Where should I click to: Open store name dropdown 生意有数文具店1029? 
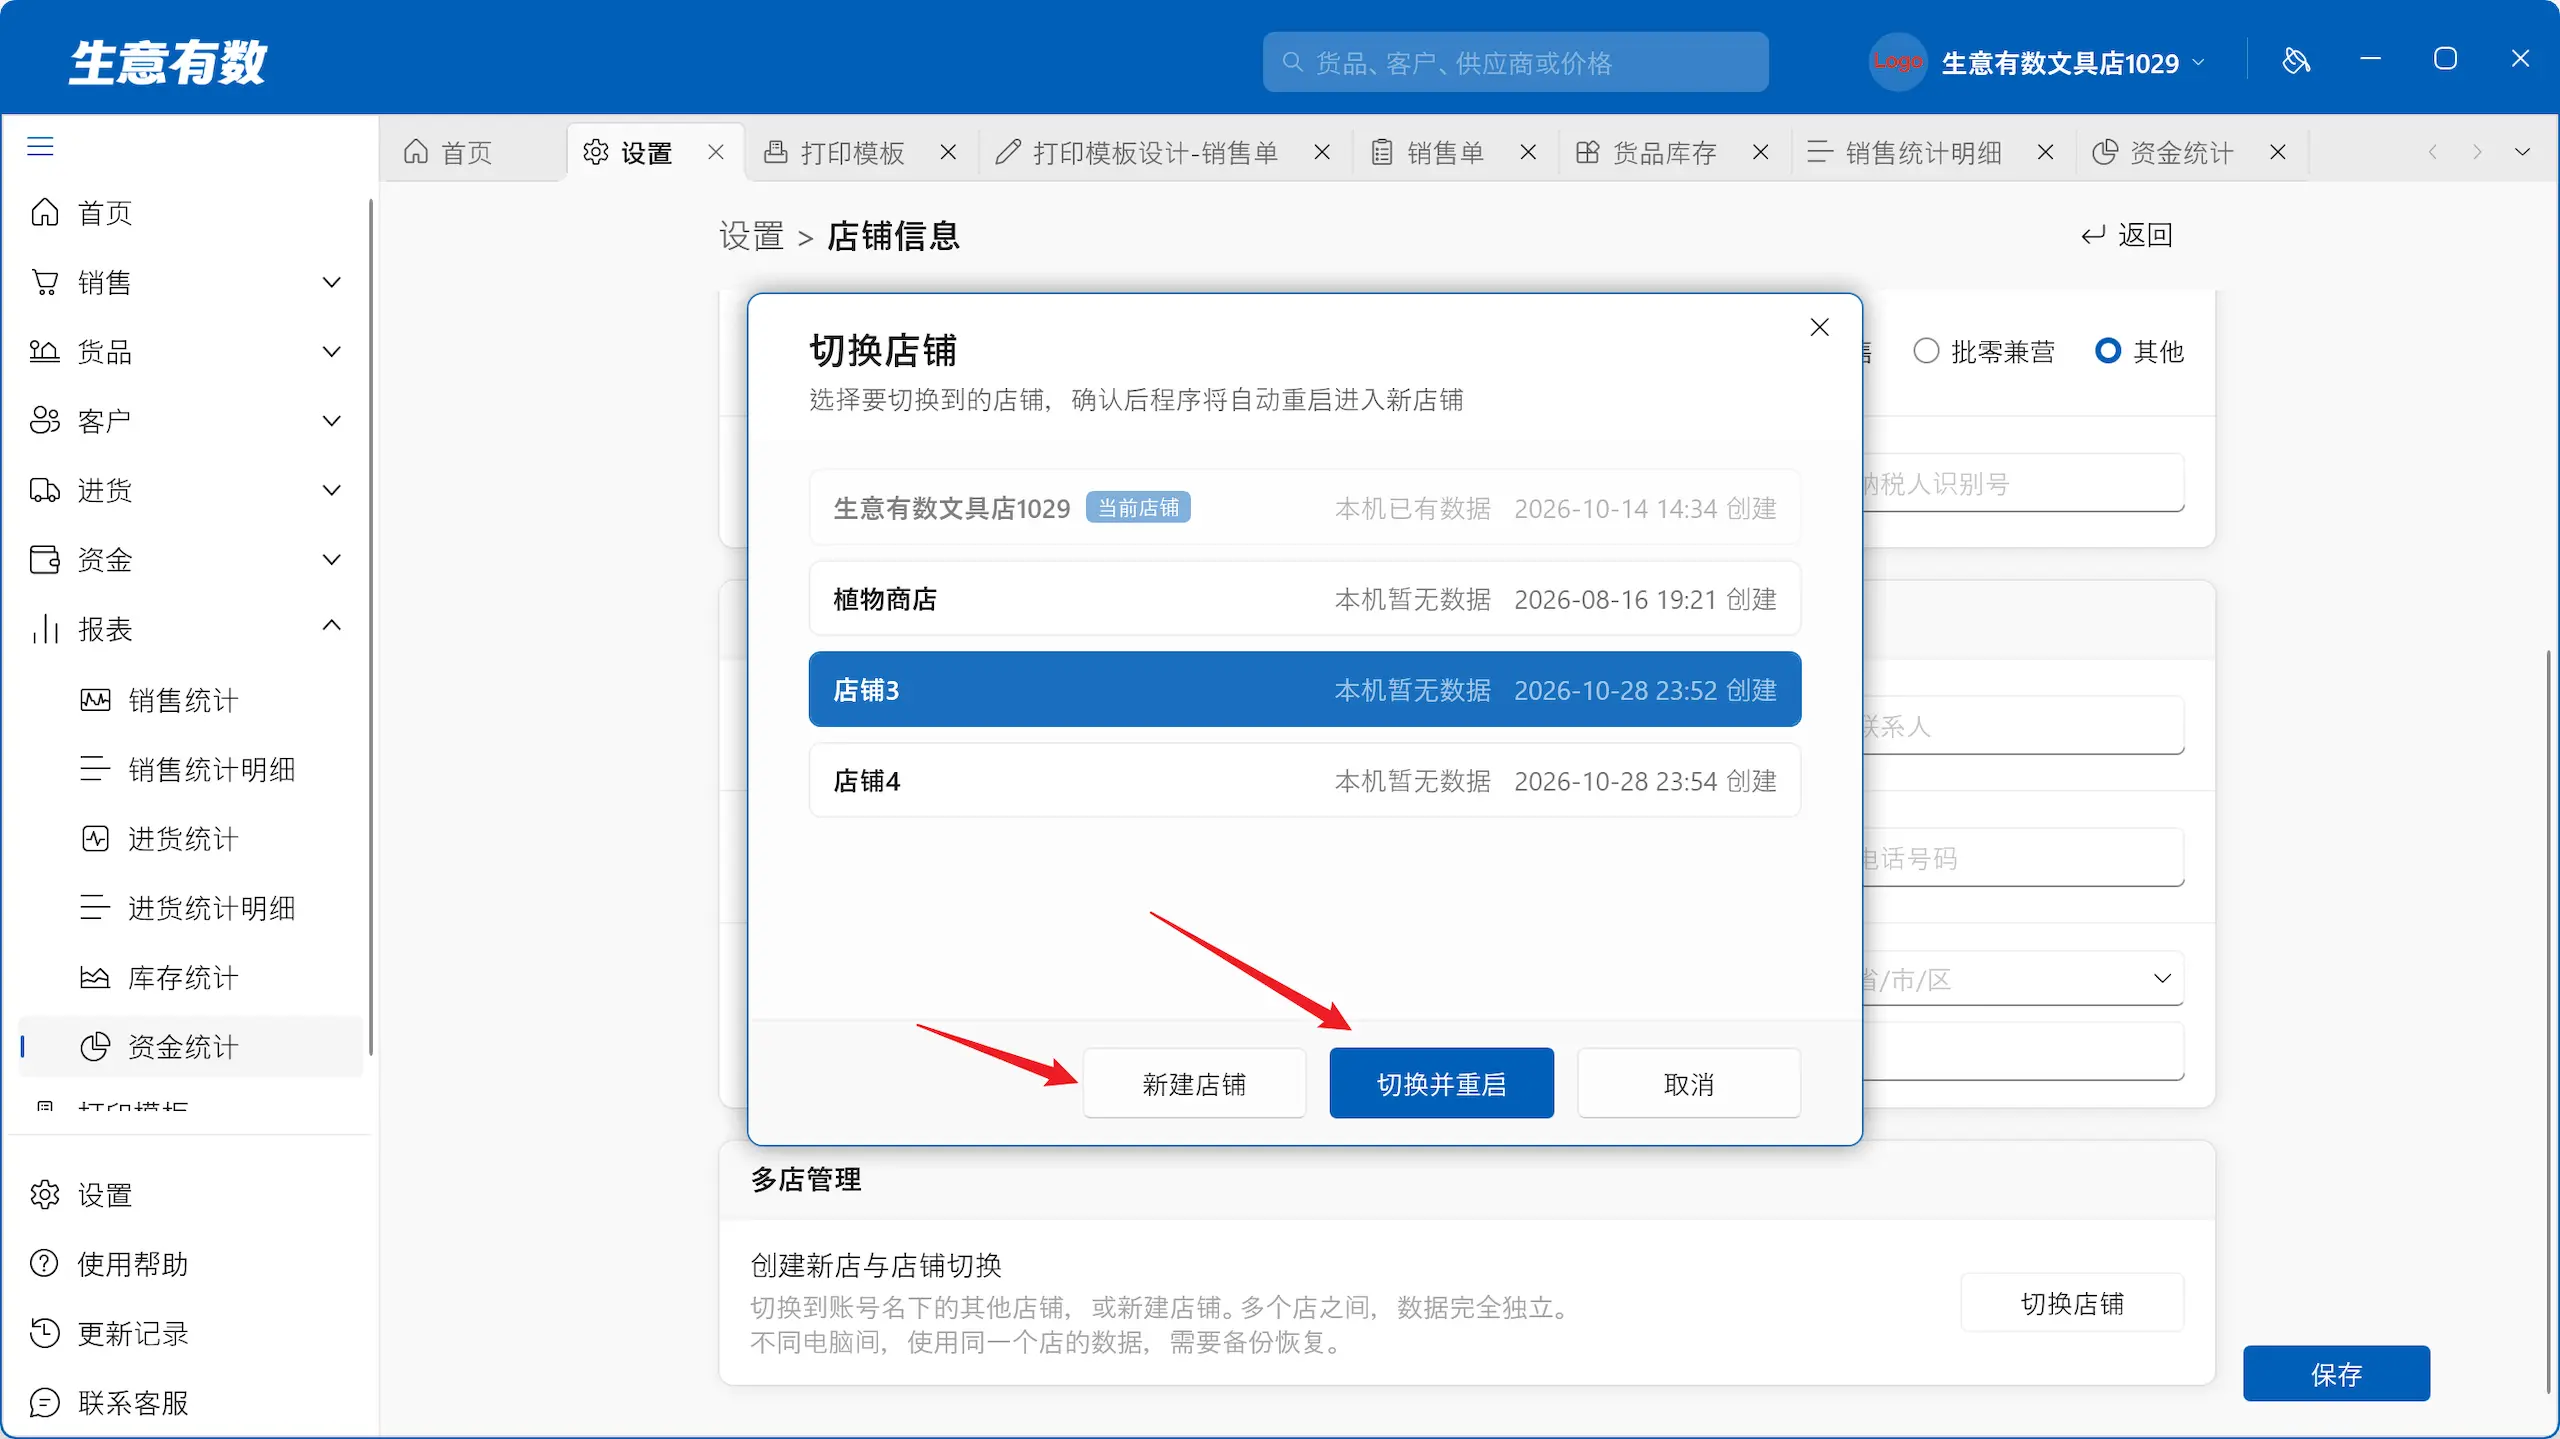[x=2072, y=63]
